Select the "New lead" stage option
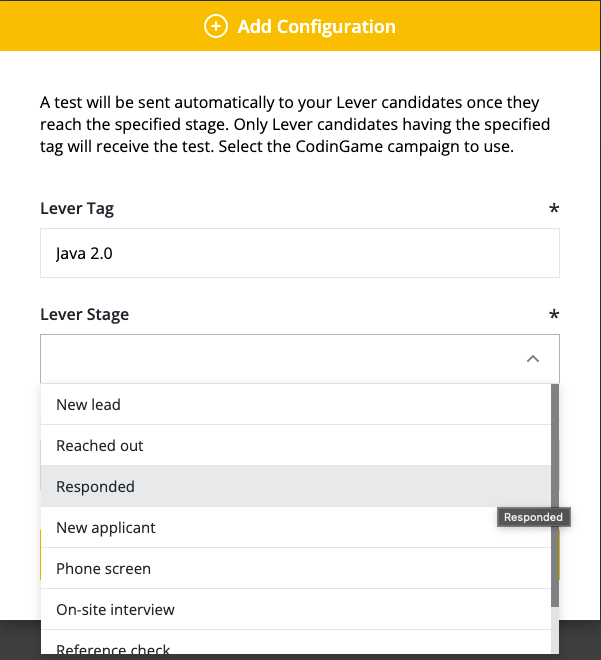Viewport: 601px width, 660px height. pyautogui.click(x=88, y=405)
